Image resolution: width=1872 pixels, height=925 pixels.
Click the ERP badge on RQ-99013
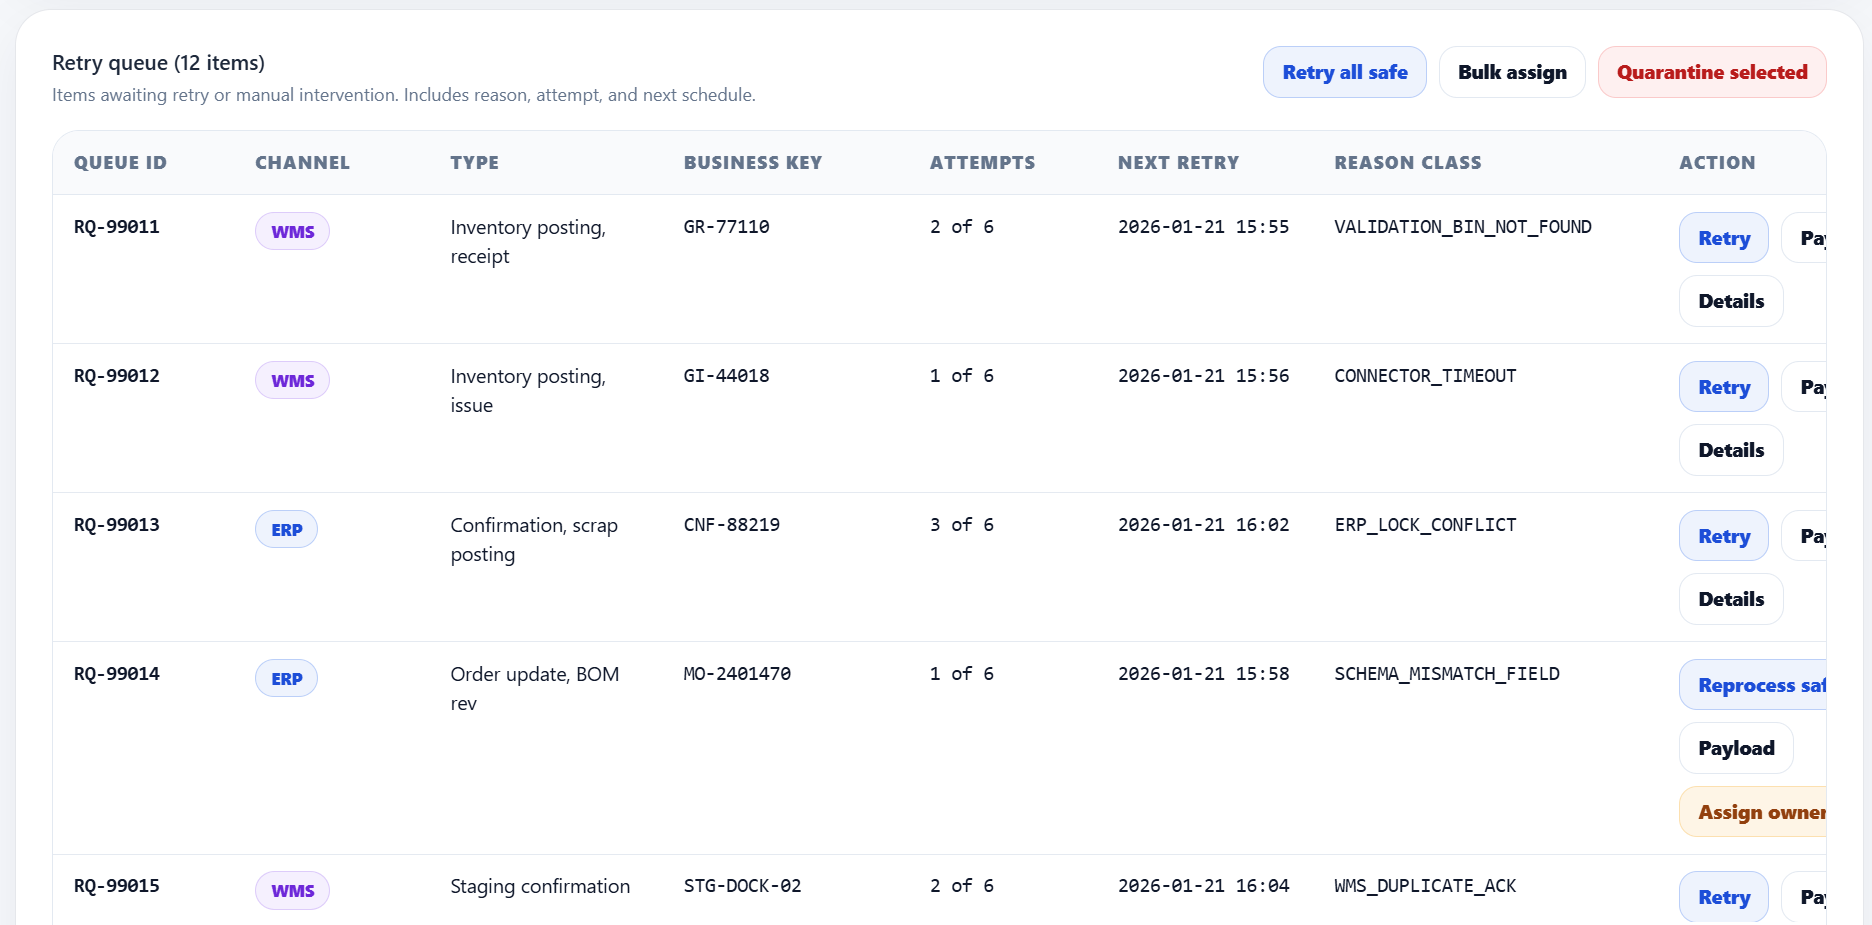click(286, 529)
